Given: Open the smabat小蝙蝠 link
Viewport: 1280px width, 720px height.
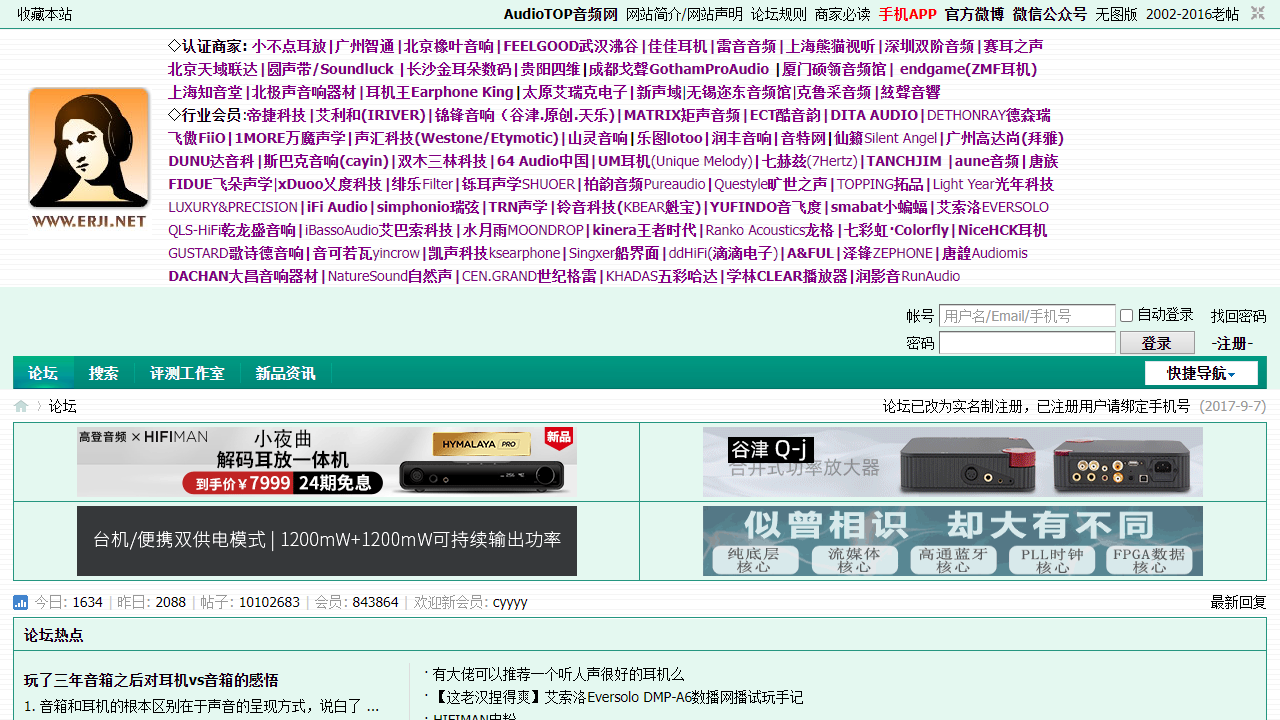Looking at the screenshot, I should [879, 207].
